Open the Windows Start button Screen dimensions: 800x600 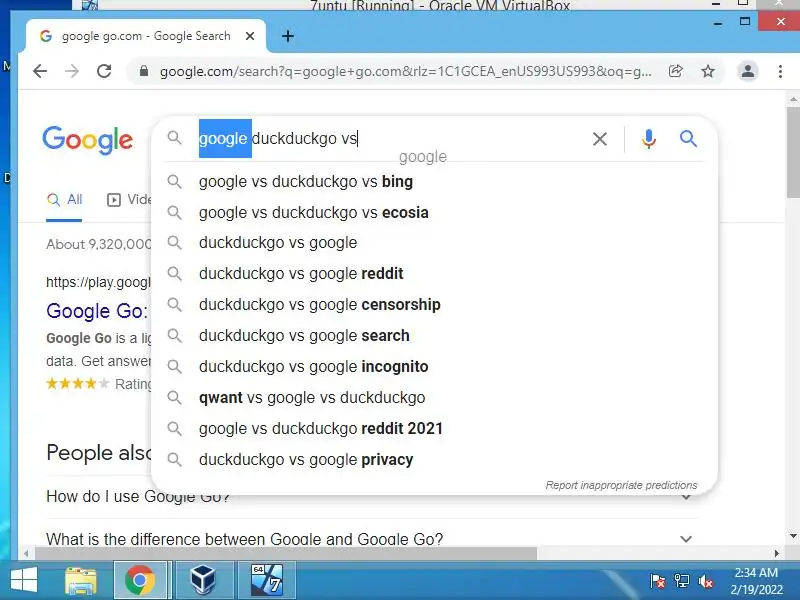pos(24,580)
